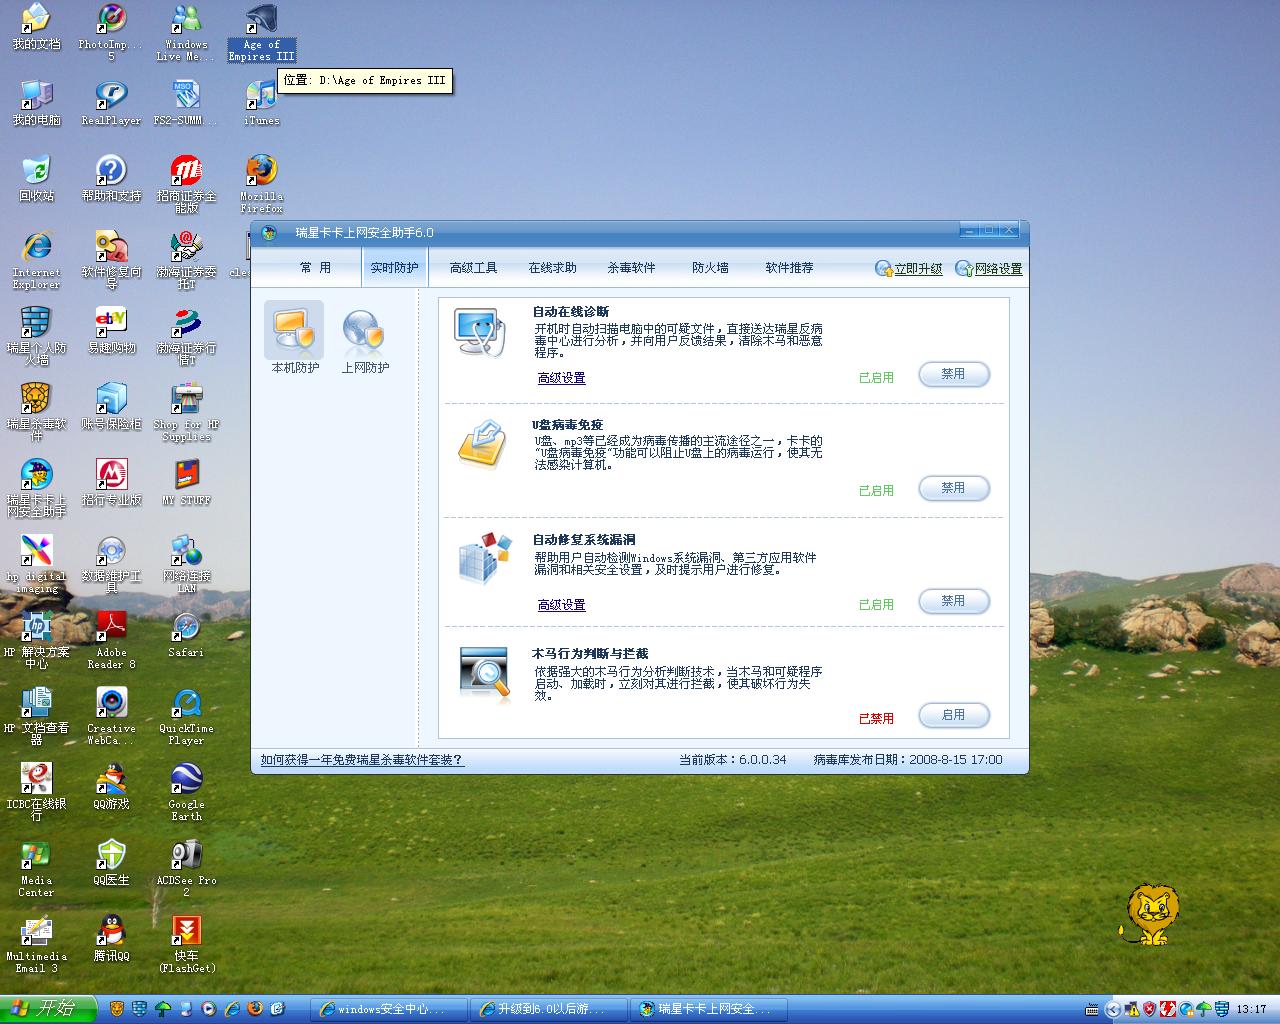Viewport: 1280px width, 1024px height.
Task: Open the 软件推荐 tab
Action: pos(789,268)
